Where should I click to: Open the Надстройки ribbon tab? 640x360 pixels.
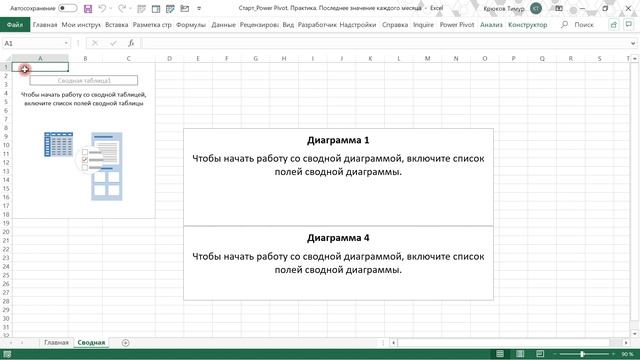[x=358, y=24]
